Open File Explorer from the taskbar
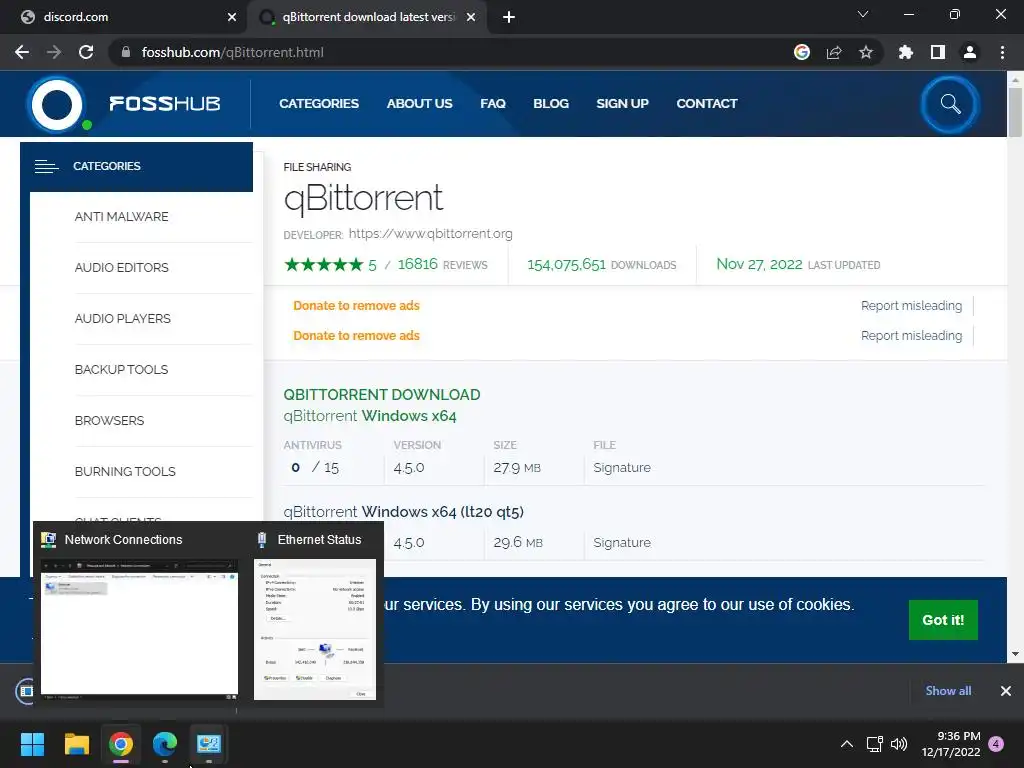Image resolution: width=1024 pixels, height=768 pixels. [x=76, y=744]
